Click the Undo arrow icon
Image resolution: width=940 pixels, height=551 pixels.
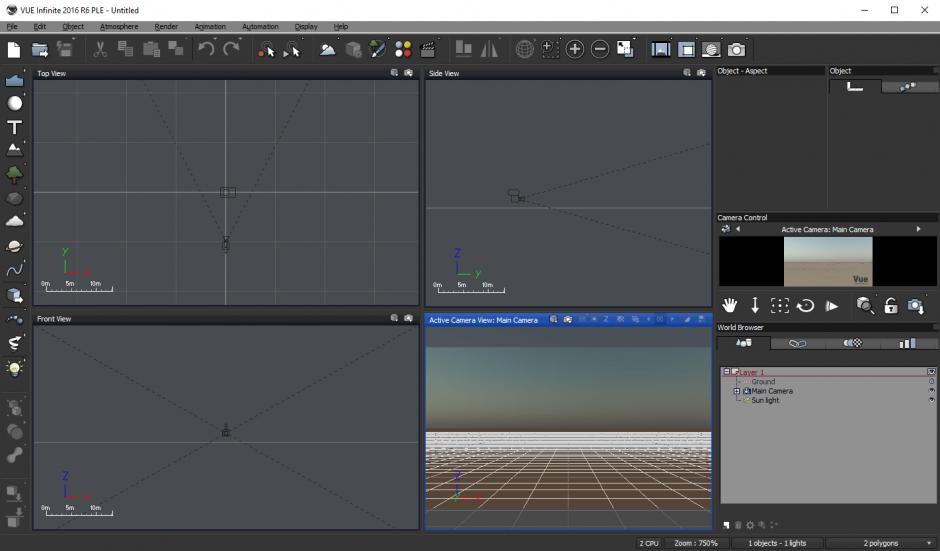coord(206,49)
